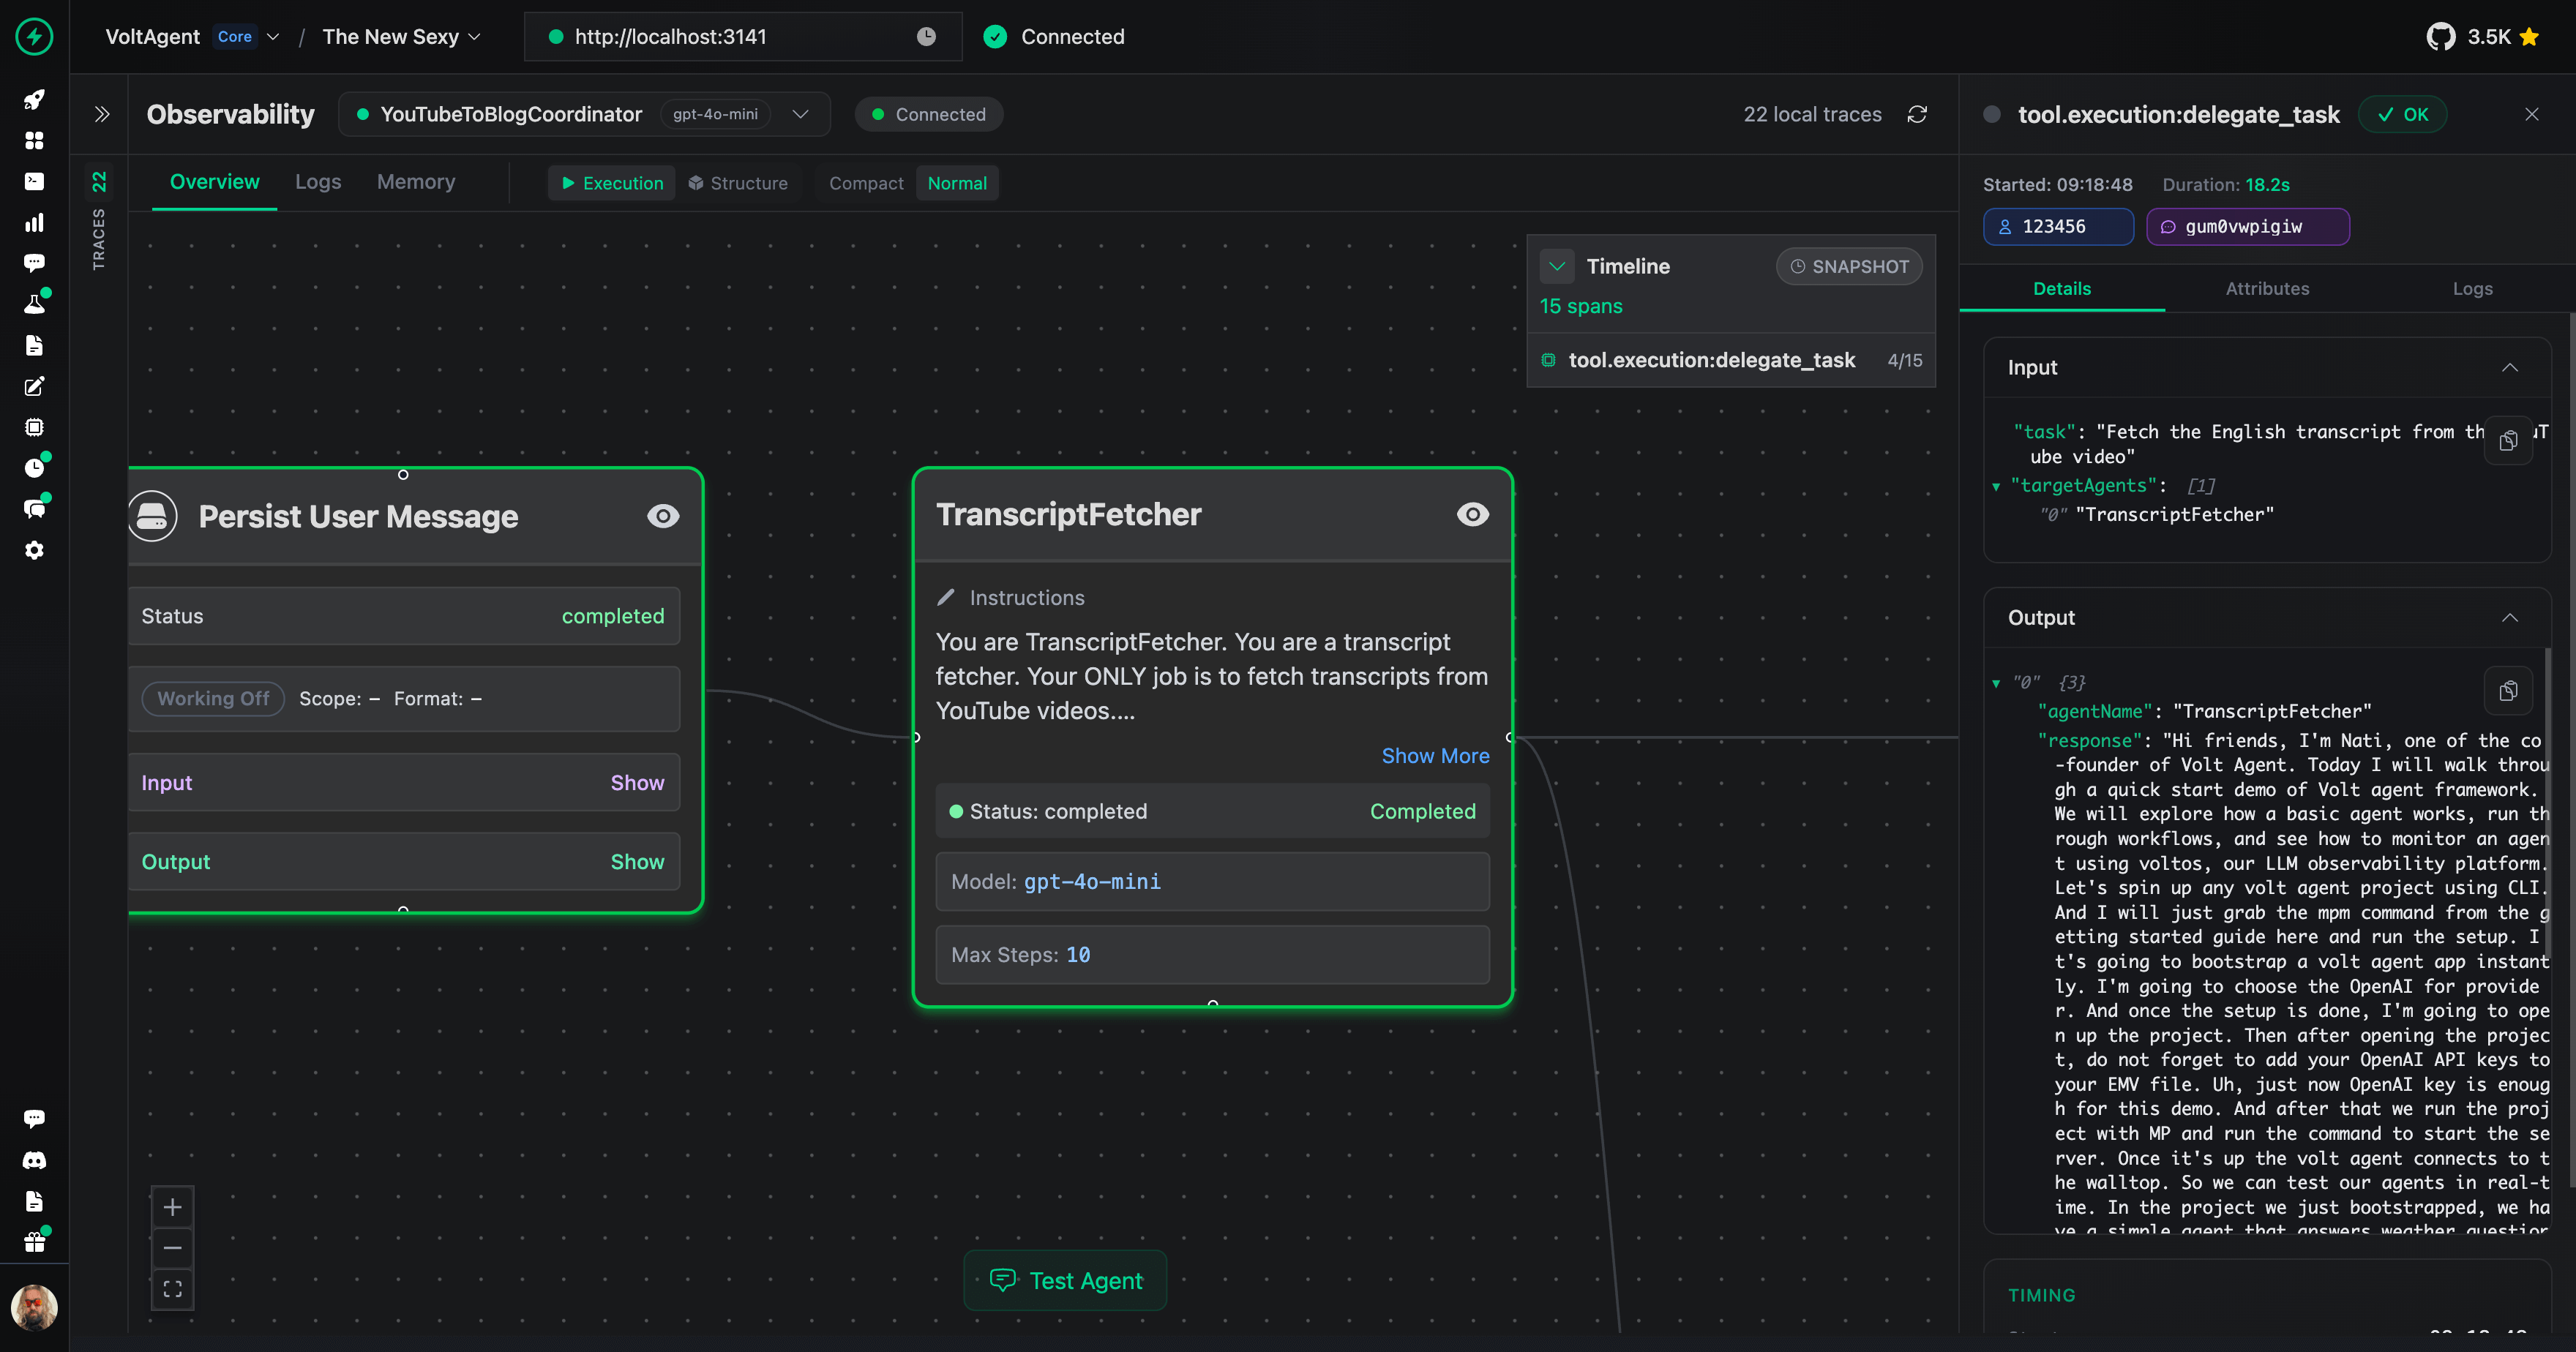Open the YouTubeToBlogCoordinator agent dropdown
The width and height of the screenshot is (2576, 1352).
(x=800, y=114)
